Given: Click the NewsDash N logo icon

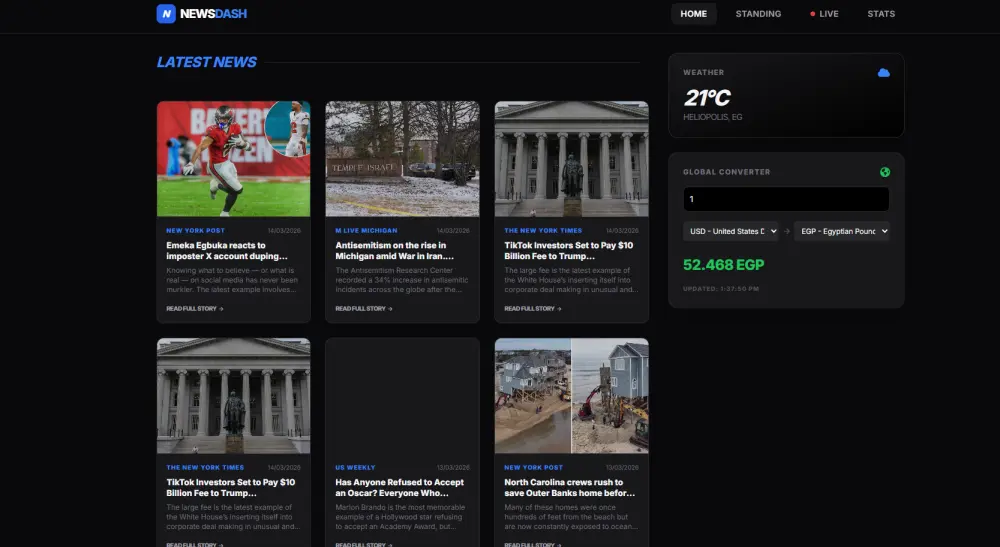Looking at the screenshot, I should pos(166,13).
